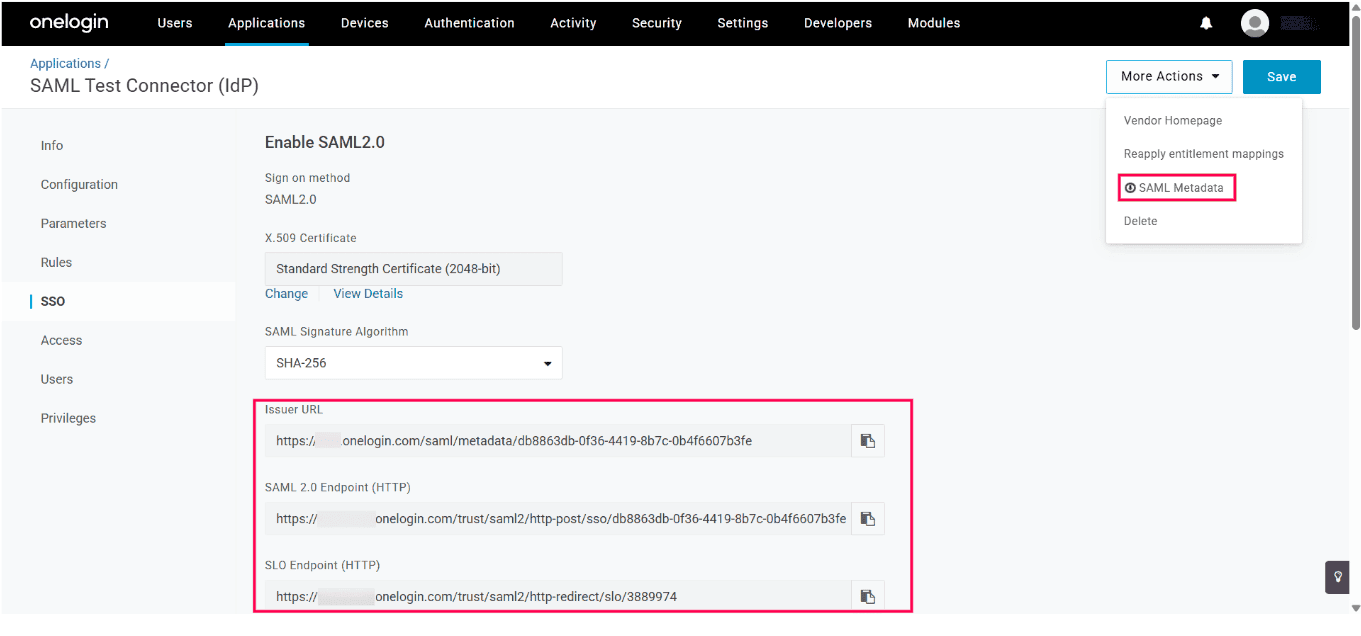Viewport: 1361px width, 636px height.
Task: Click the lightbulb help icon
Action: tap(1338, 577)
